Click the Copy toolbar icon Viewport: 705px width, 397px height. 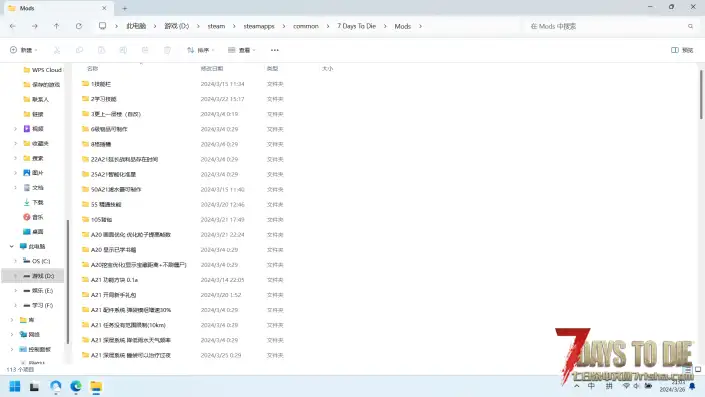(x=79, y=50)
